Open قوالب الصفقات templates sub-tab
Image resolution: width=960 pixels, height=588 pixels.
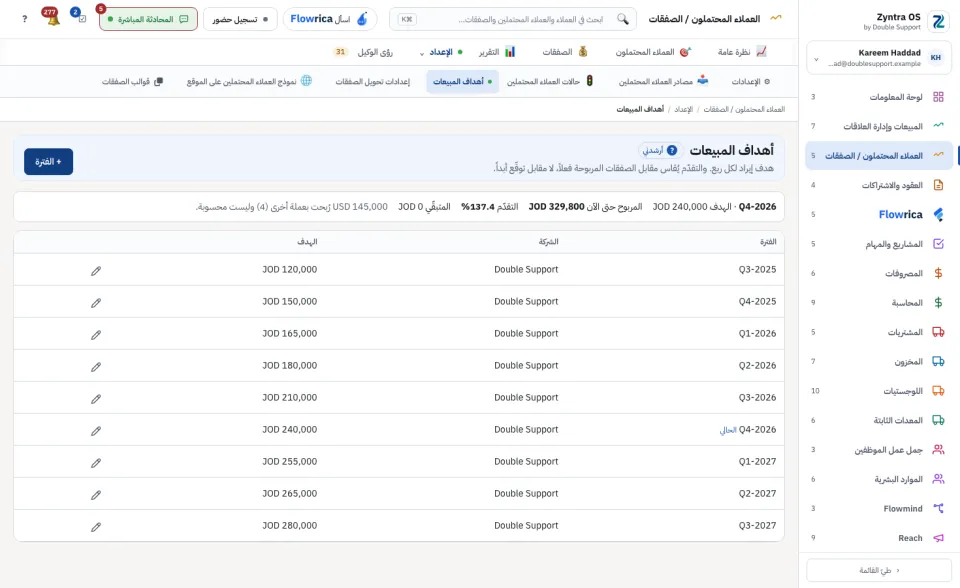click(132, 81)
